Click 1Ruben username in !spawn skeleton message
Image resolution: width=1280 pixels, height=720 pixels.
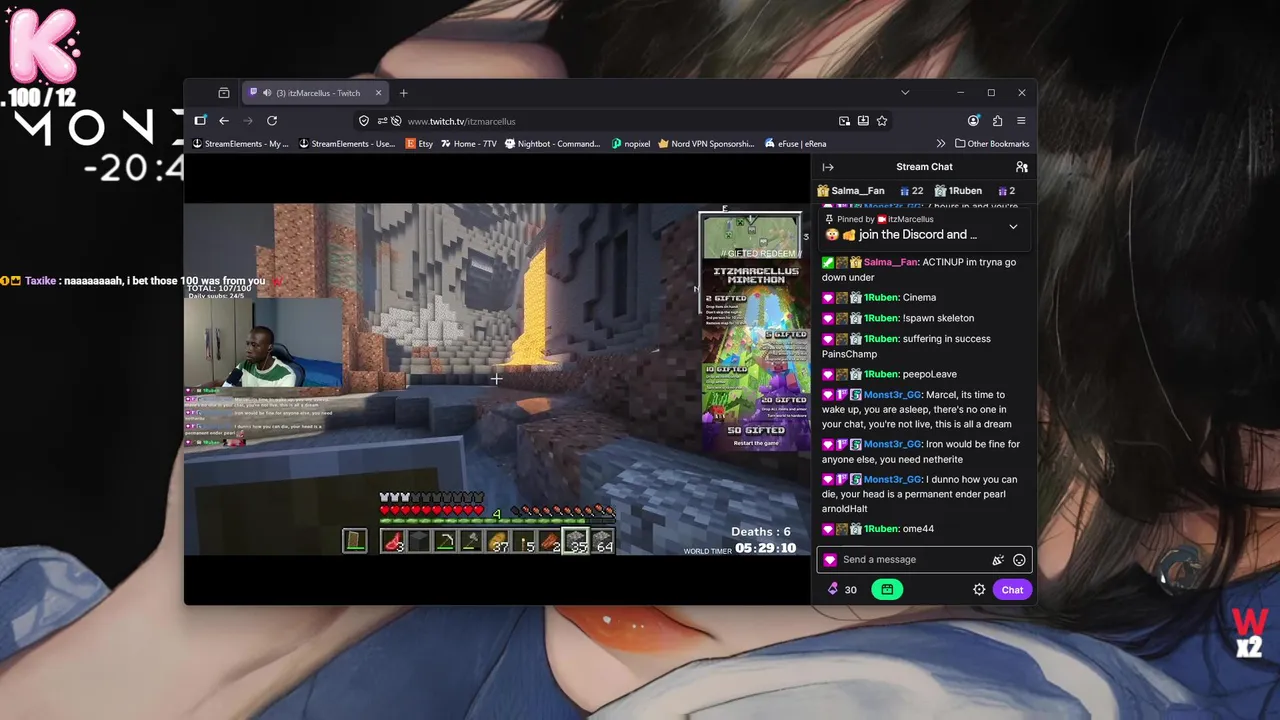pos(880,318)
